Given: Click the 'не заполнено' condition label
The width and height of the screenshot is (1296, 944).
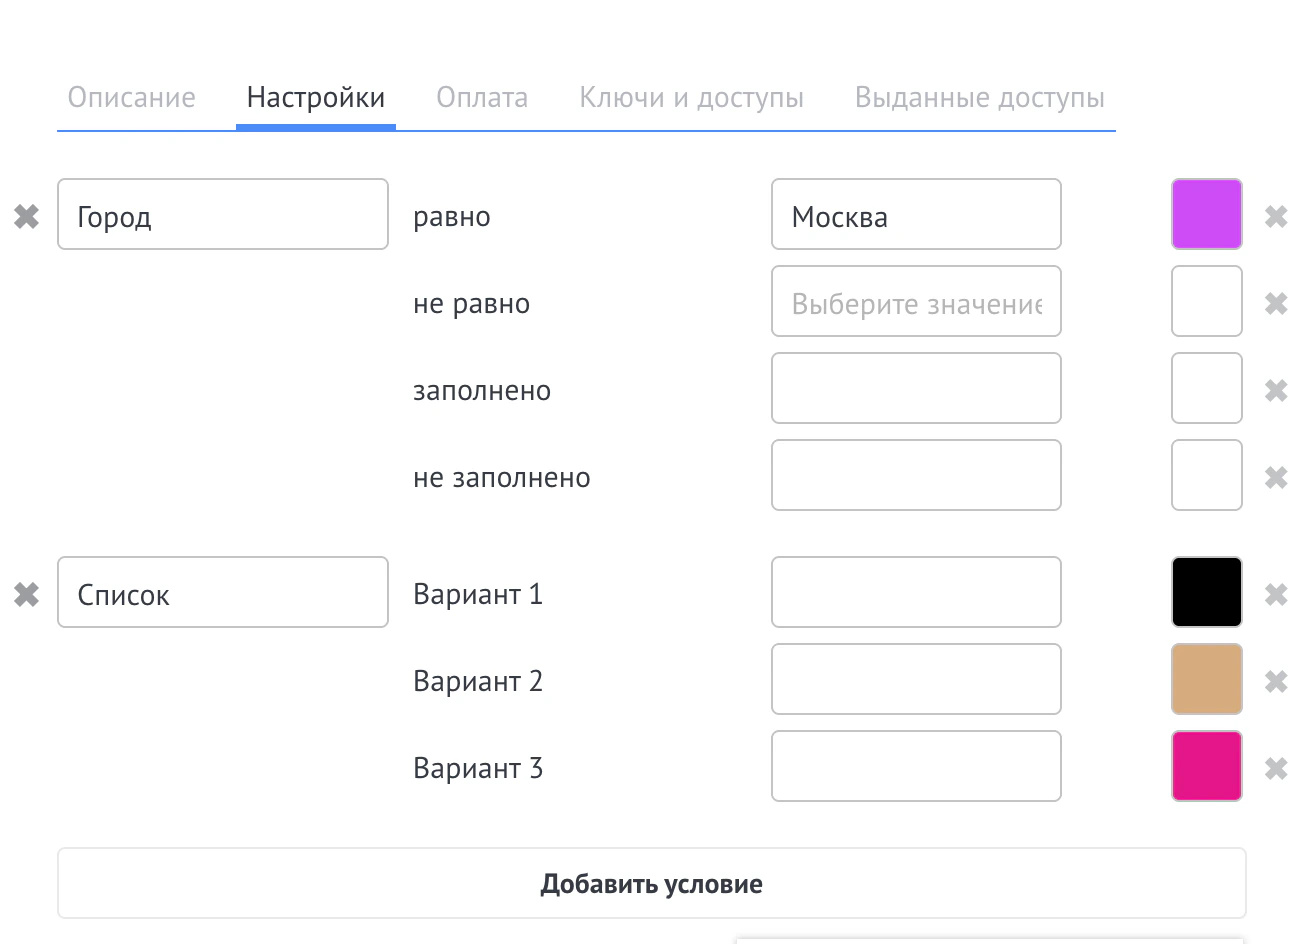Looking at the screenshot, I should pos(502,478).
